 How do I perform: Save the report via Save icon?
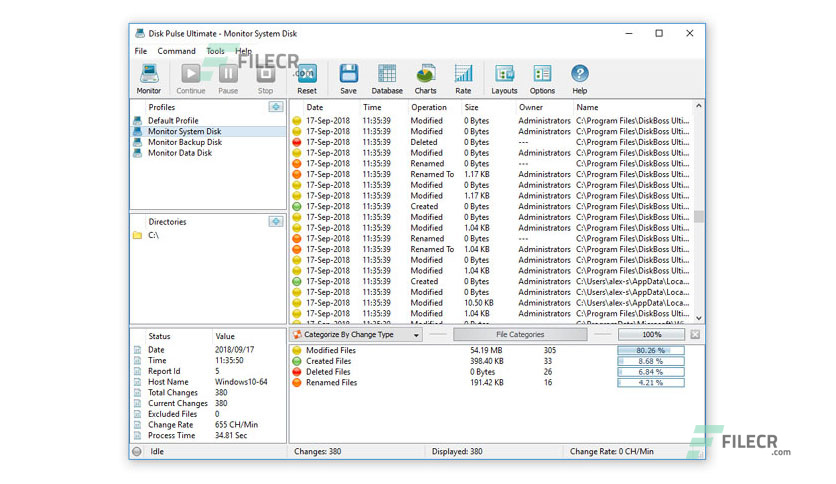point(348,78)
